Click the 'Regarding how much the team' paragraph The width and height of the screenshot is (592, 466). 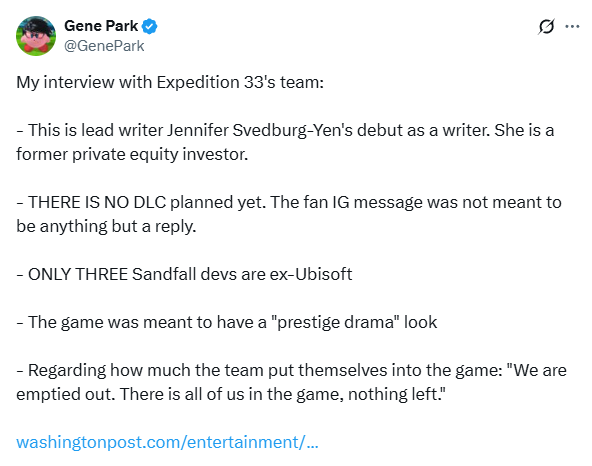(x=291, y=382)
